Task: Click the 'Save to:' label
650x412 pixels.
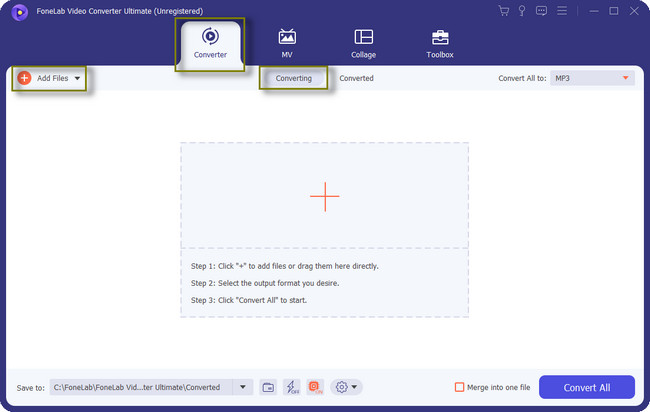Action: pyautogui.click(x=31, y=388)
